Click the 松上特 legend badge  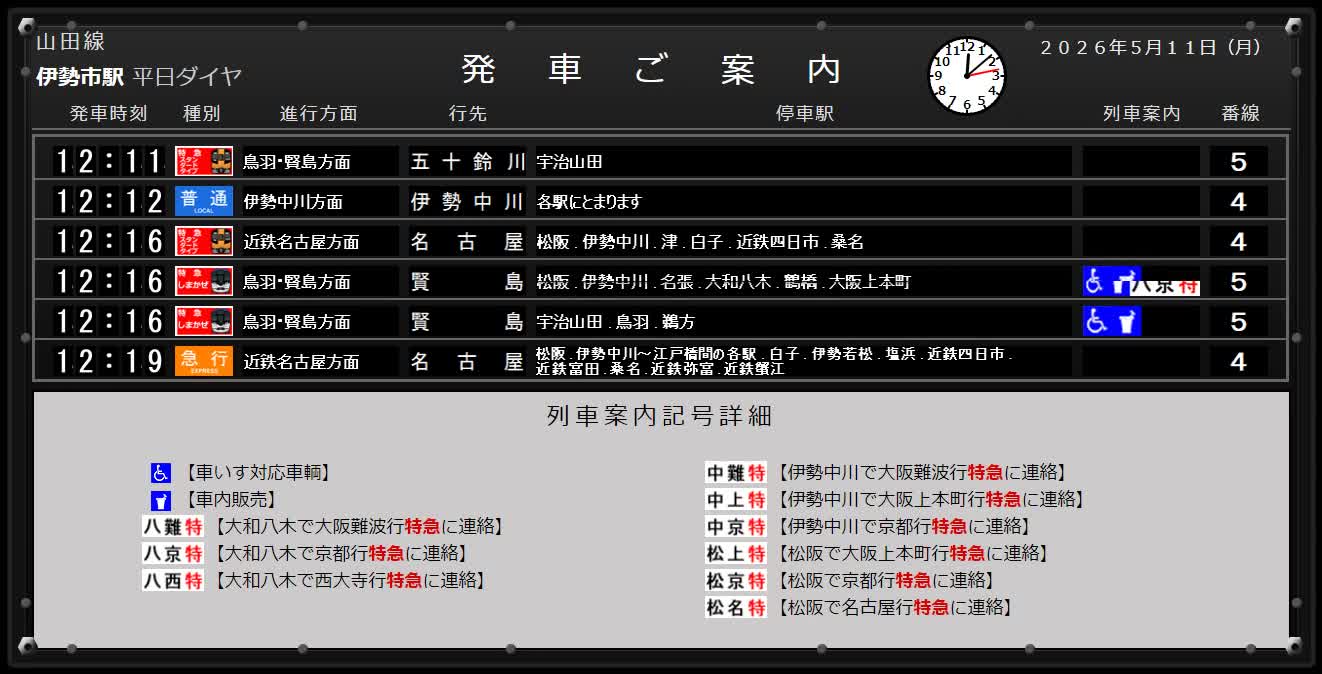coord(736,554)
